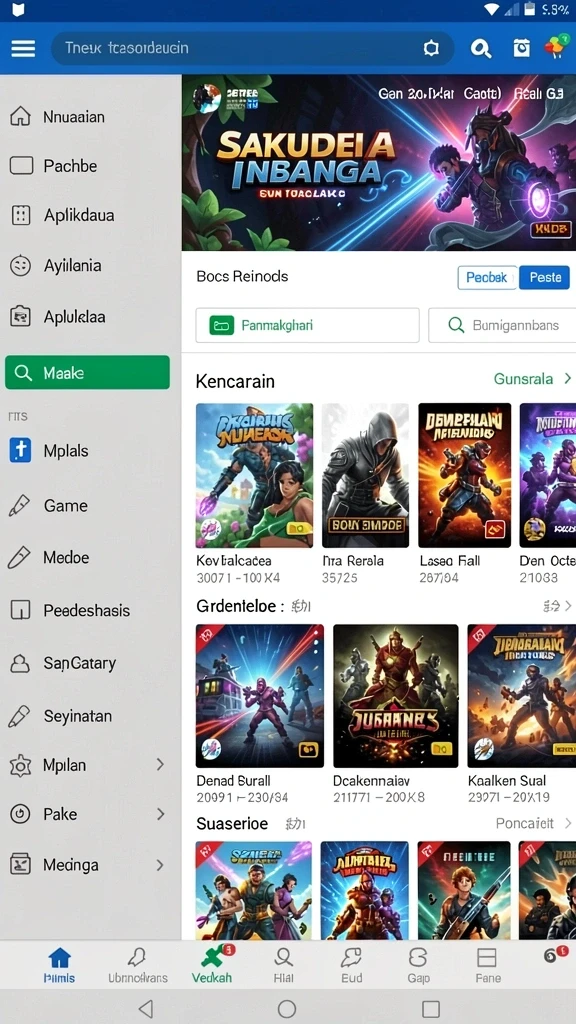This screenshot has height=1024, width=576.
Task: Select the green Maake sidebar item
Action: point(88,373)
